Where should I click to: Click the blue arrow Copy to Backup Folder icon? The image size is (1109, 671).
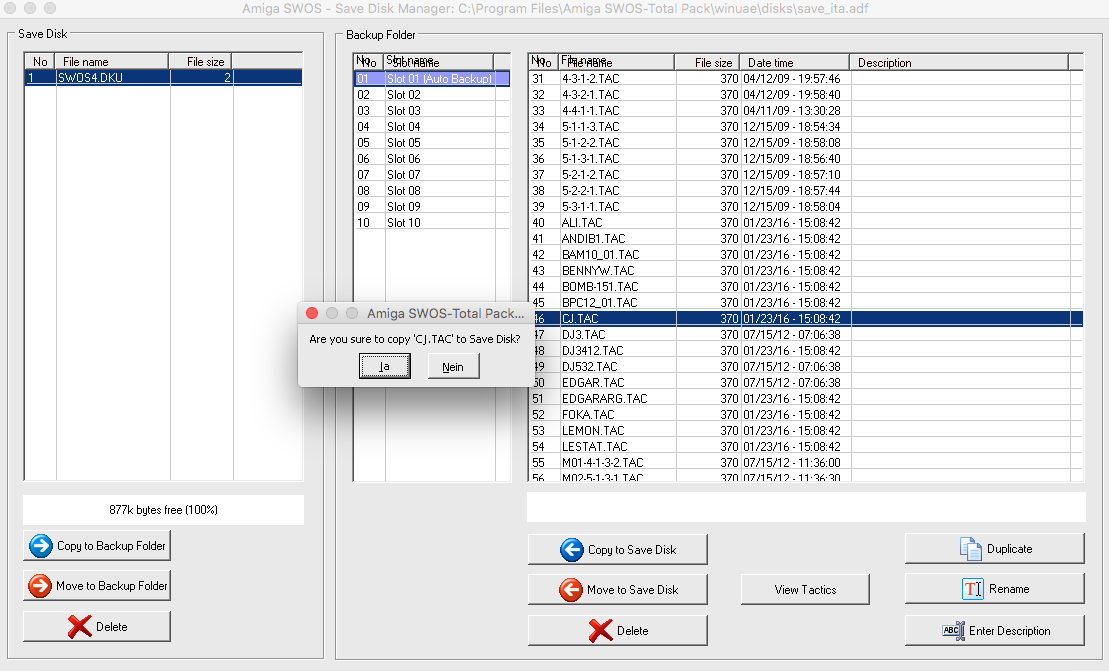tap(41, 546)
